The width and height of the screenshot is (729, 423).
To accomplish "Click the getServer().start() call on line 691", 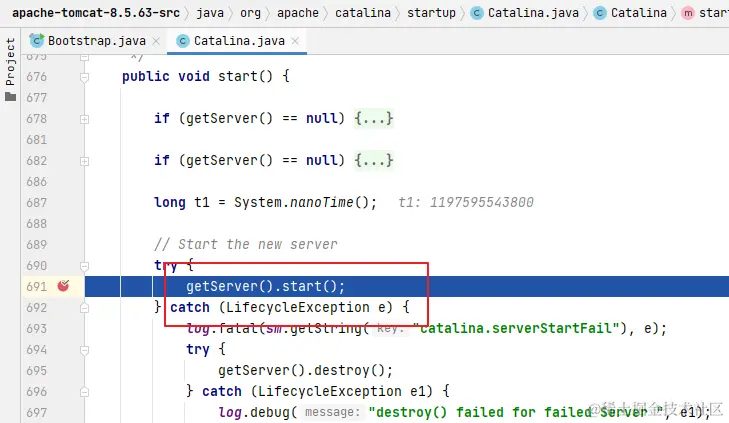I will point(265,286).
